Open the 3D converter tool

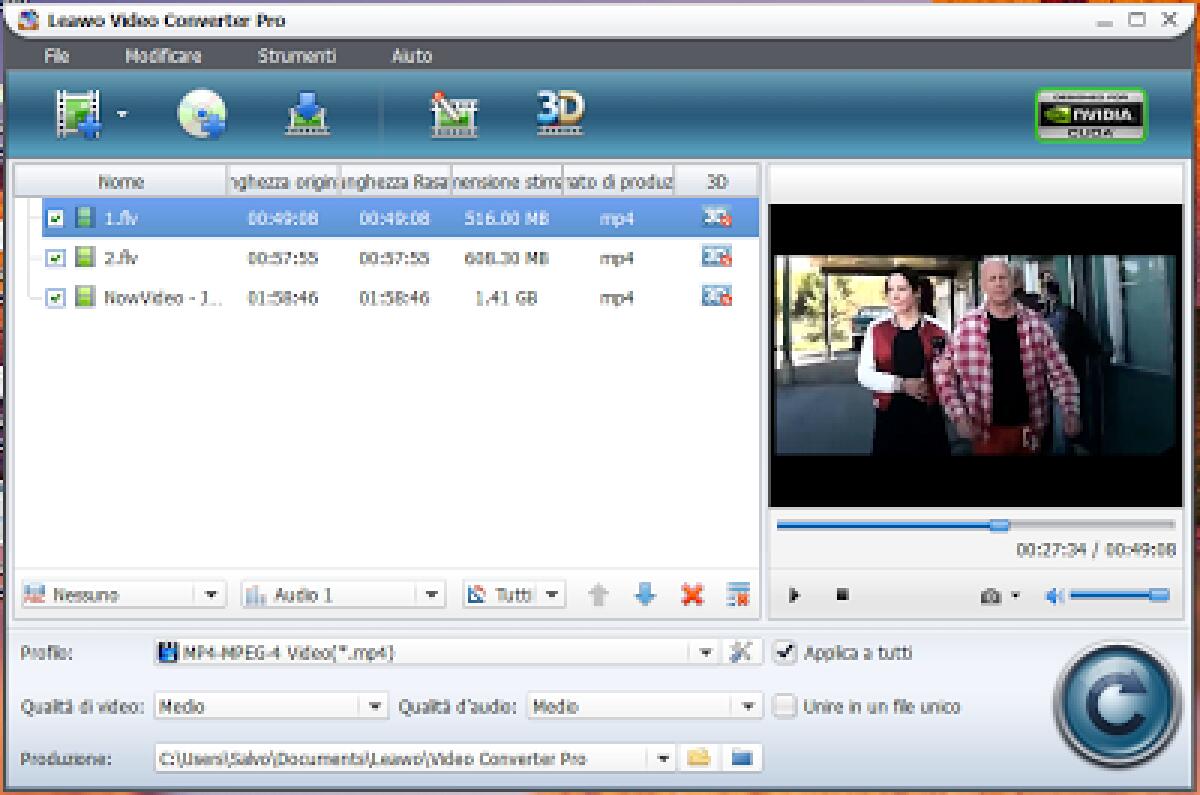561,113
